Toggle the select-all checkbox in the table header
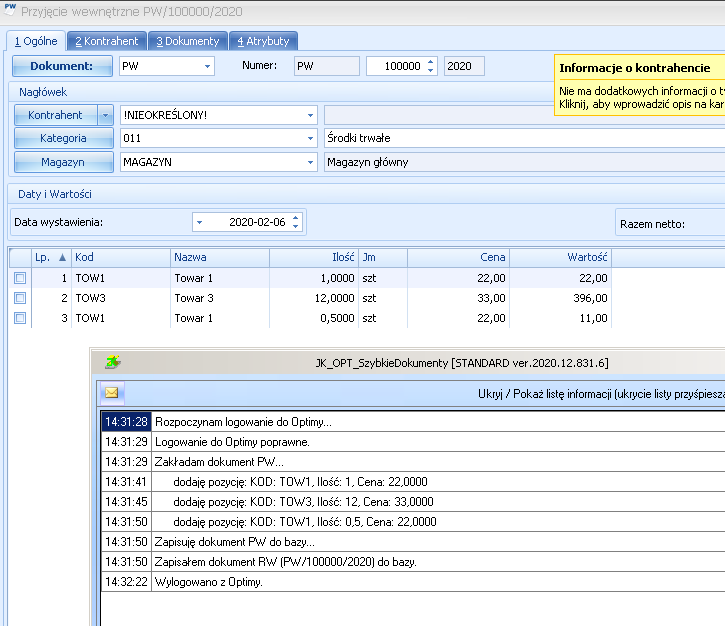The width and height of the screenshot is (725, 626). pyautogui.click(x=19, y=257)
